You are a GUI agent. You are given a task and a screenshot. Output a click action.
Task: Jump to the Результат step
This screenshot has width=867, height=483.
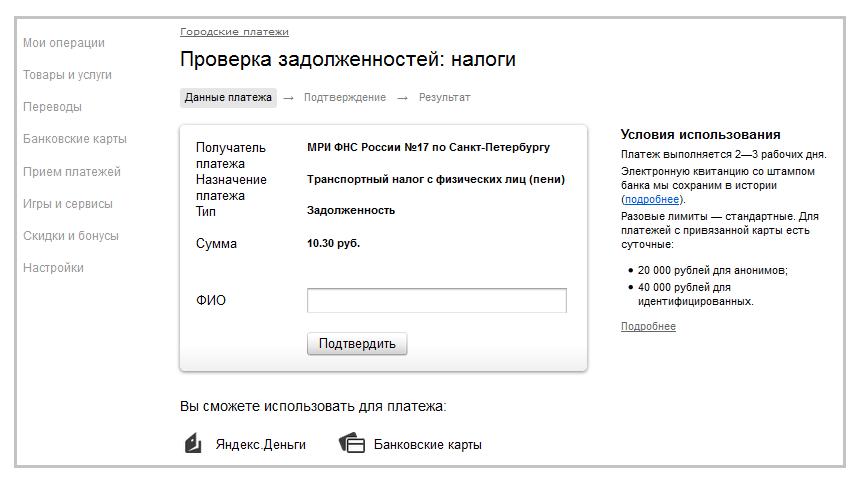pyautogui.click(x=444, y=98)
